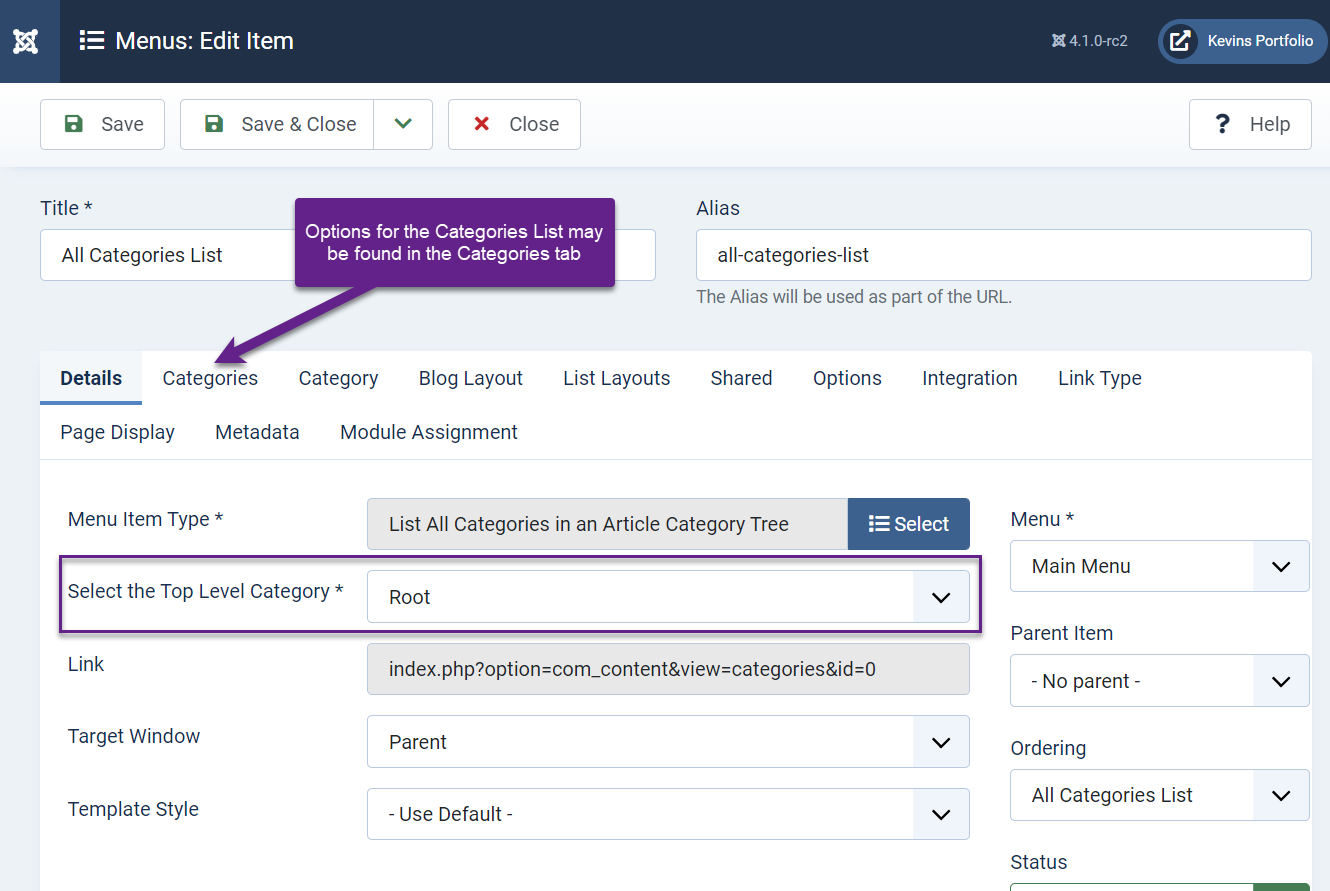Click the Menus list icon in header

tap(92, 41)
